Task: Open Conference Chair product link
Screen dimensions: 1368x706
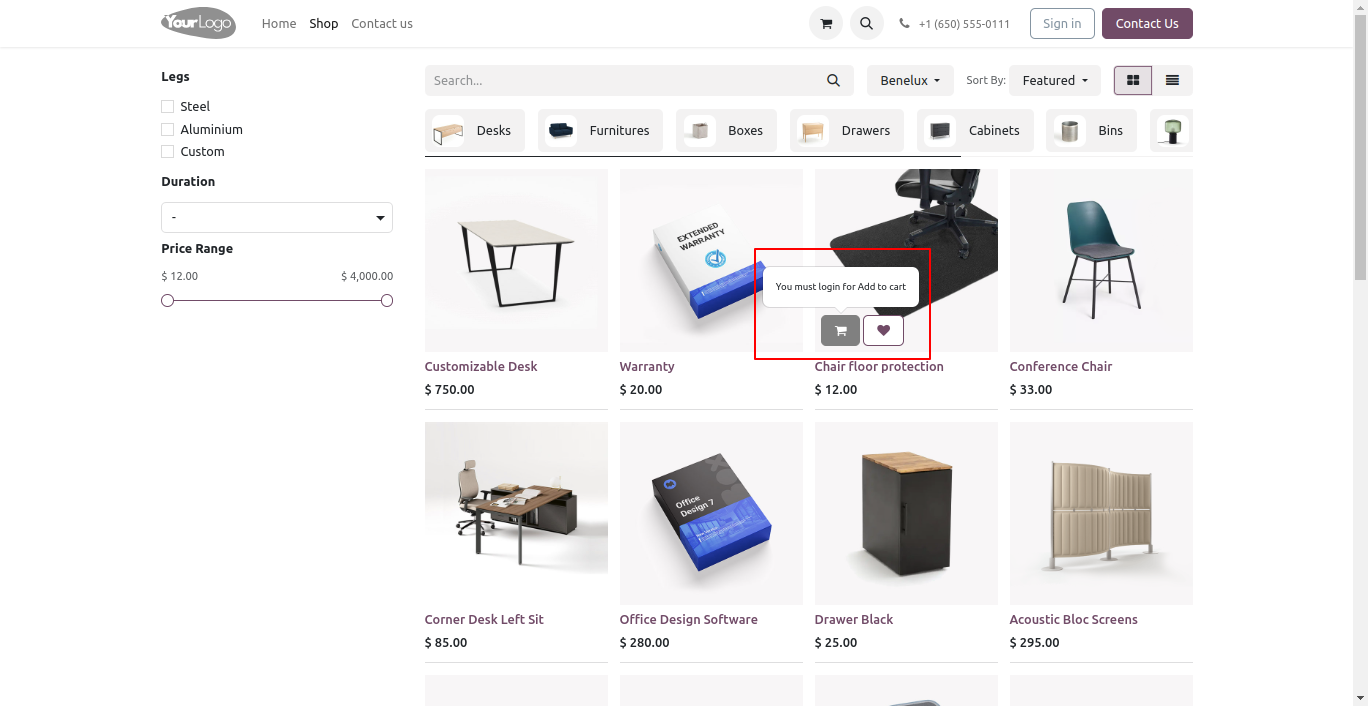Action: click(1061, 366)
